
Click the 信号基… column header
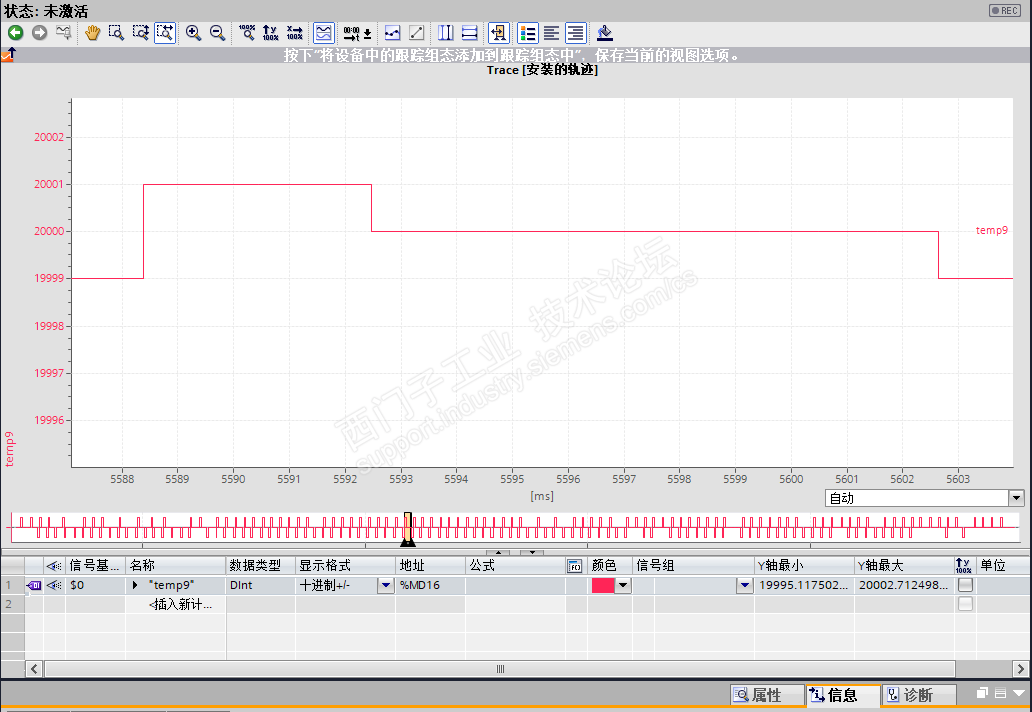[95, 565]
